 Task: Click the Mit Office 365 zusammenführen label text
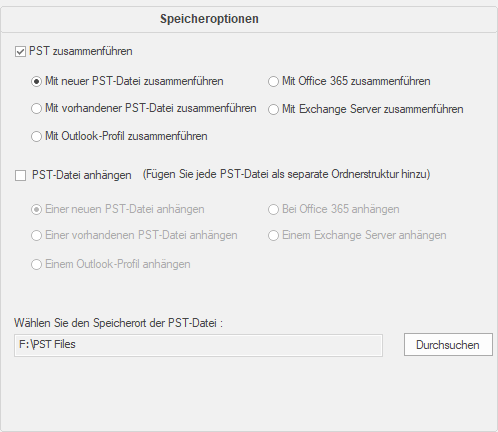356,81
